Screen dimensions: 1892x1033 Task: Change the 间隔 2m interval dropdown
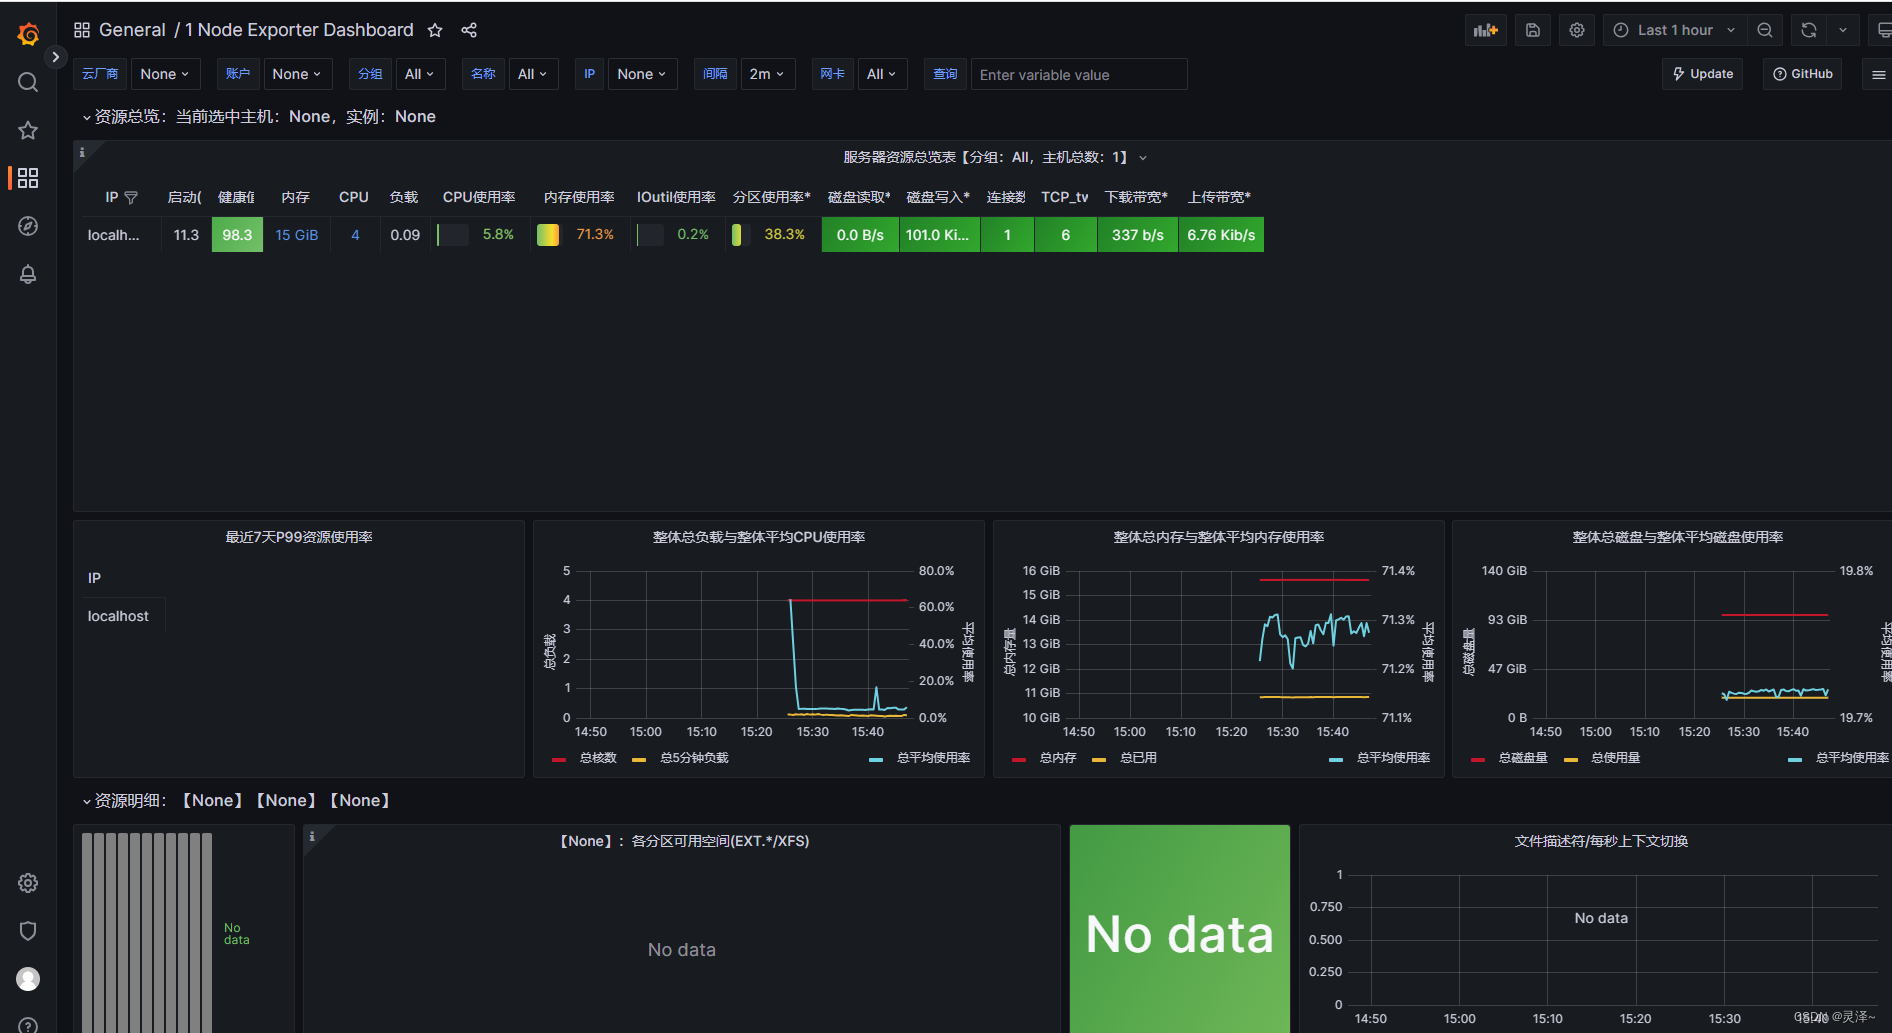click(x=767, y=74)
